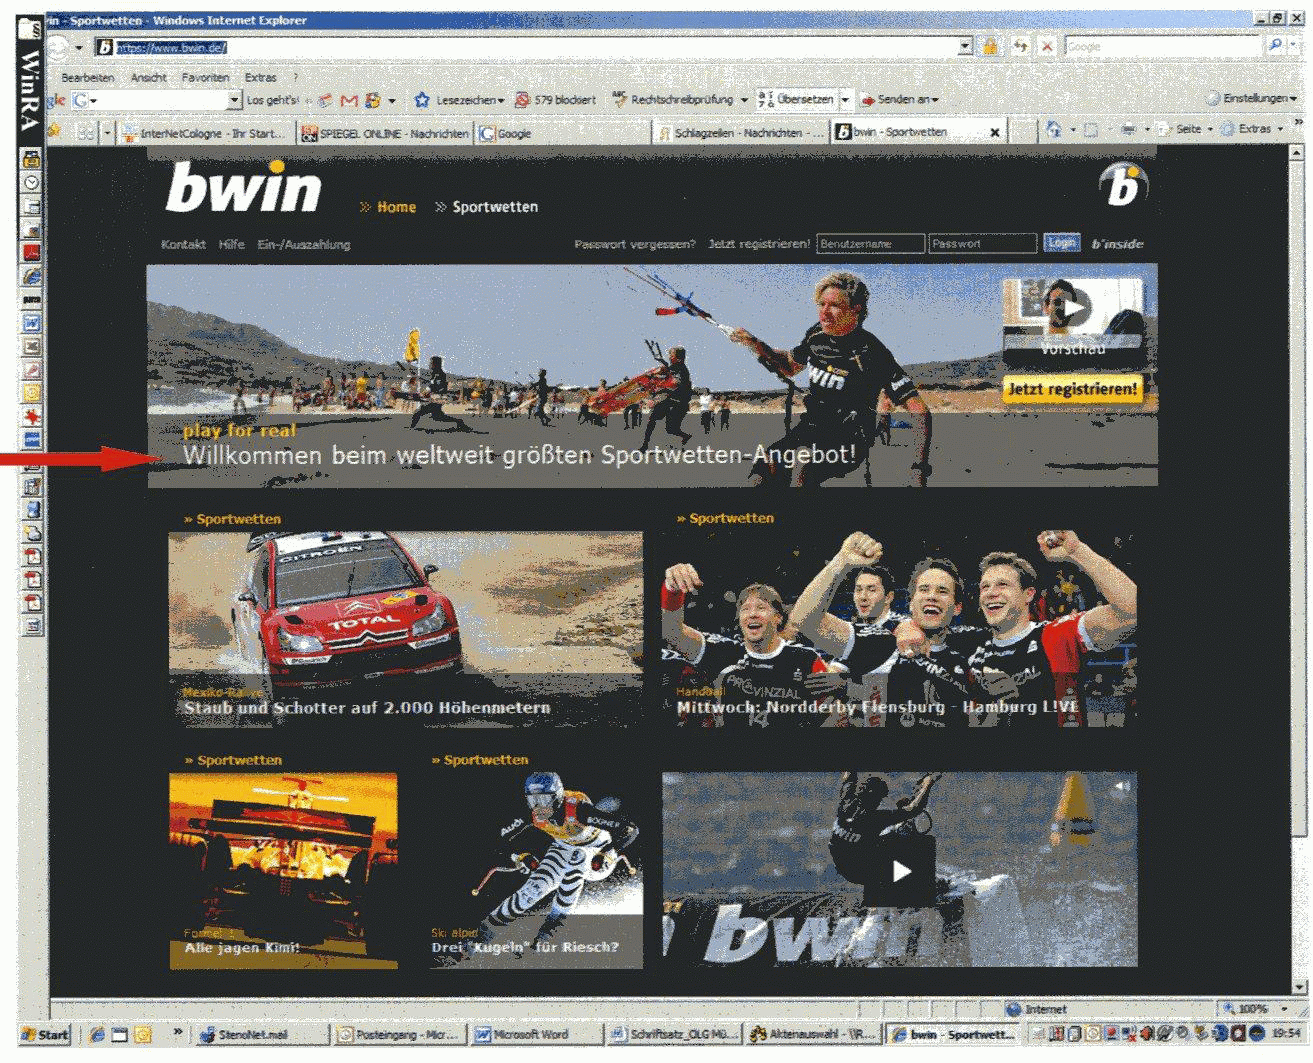Viewport: 1313px width, 1063px height.
Task: Open the Kontakt link
Action: coord(183,244)
